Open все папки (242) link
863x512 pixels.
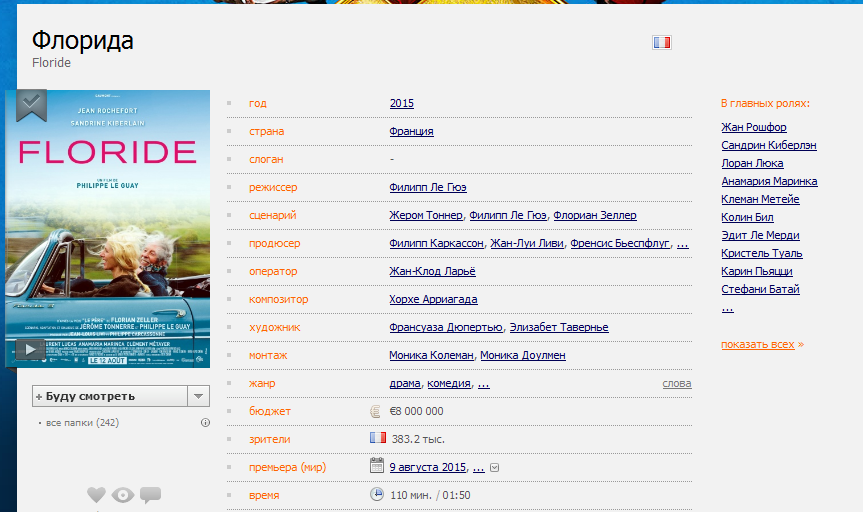click(82, 423)
